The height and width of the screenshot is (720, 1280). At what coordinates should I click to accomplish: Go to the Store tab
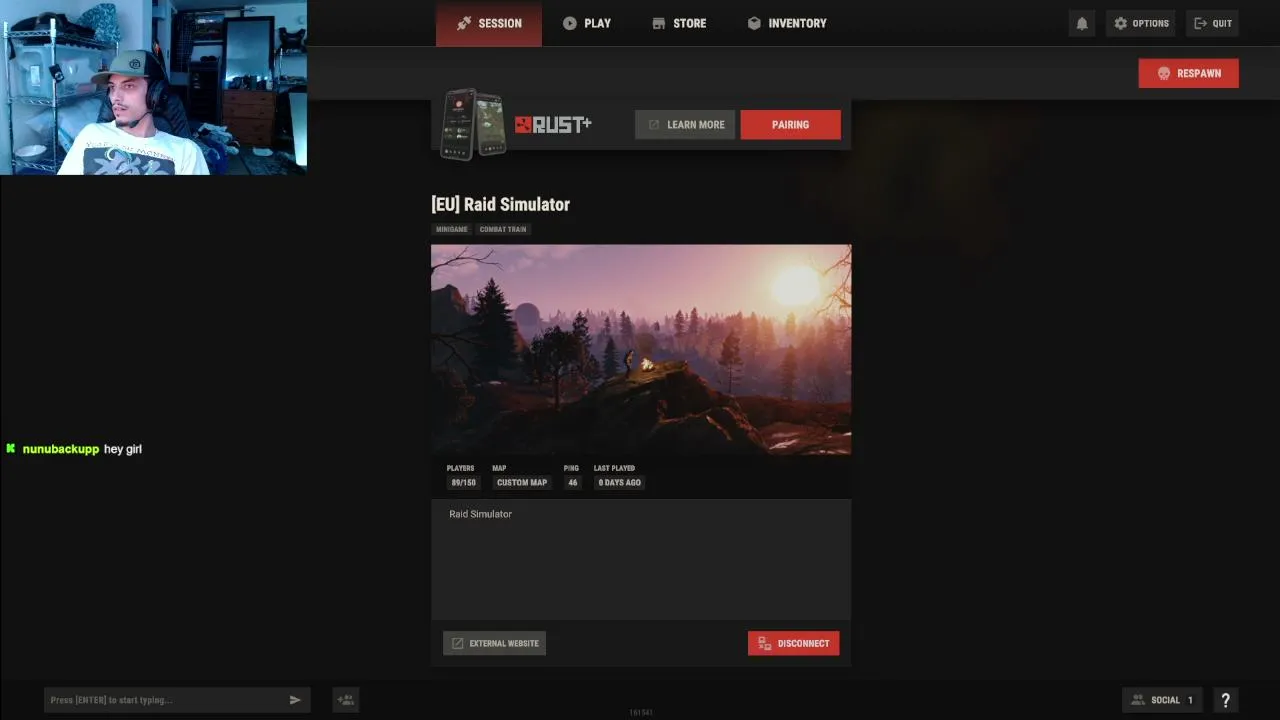(679, 23)
